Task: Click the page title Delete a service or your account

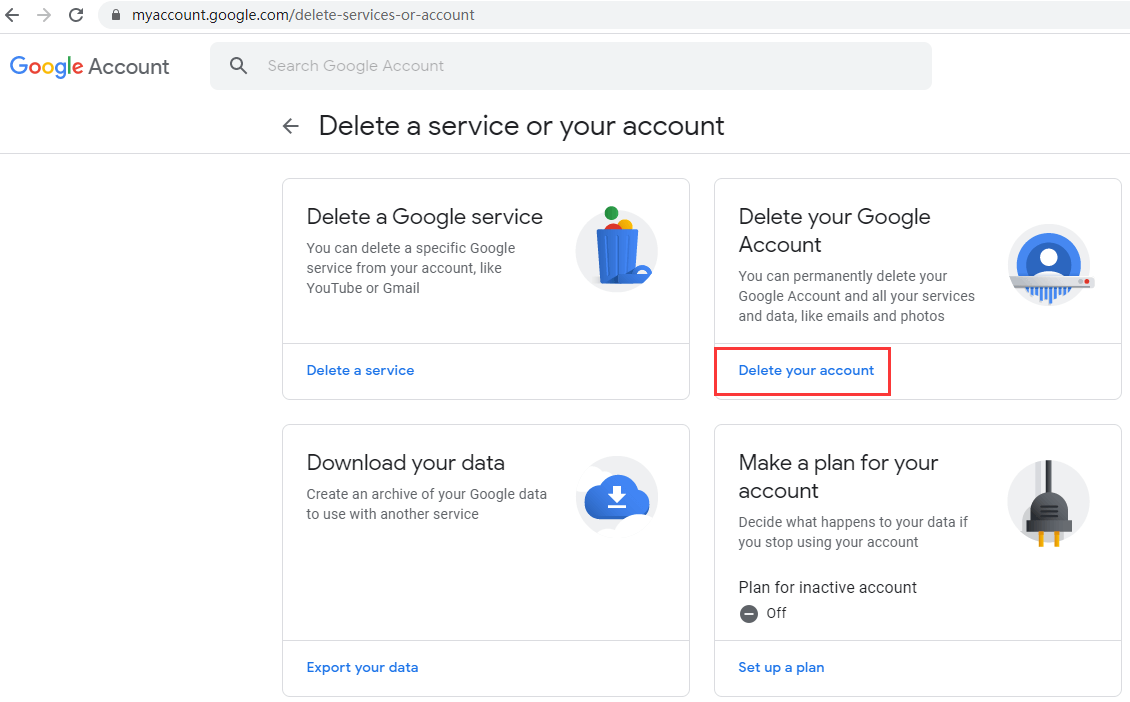Action: [521, 126]
